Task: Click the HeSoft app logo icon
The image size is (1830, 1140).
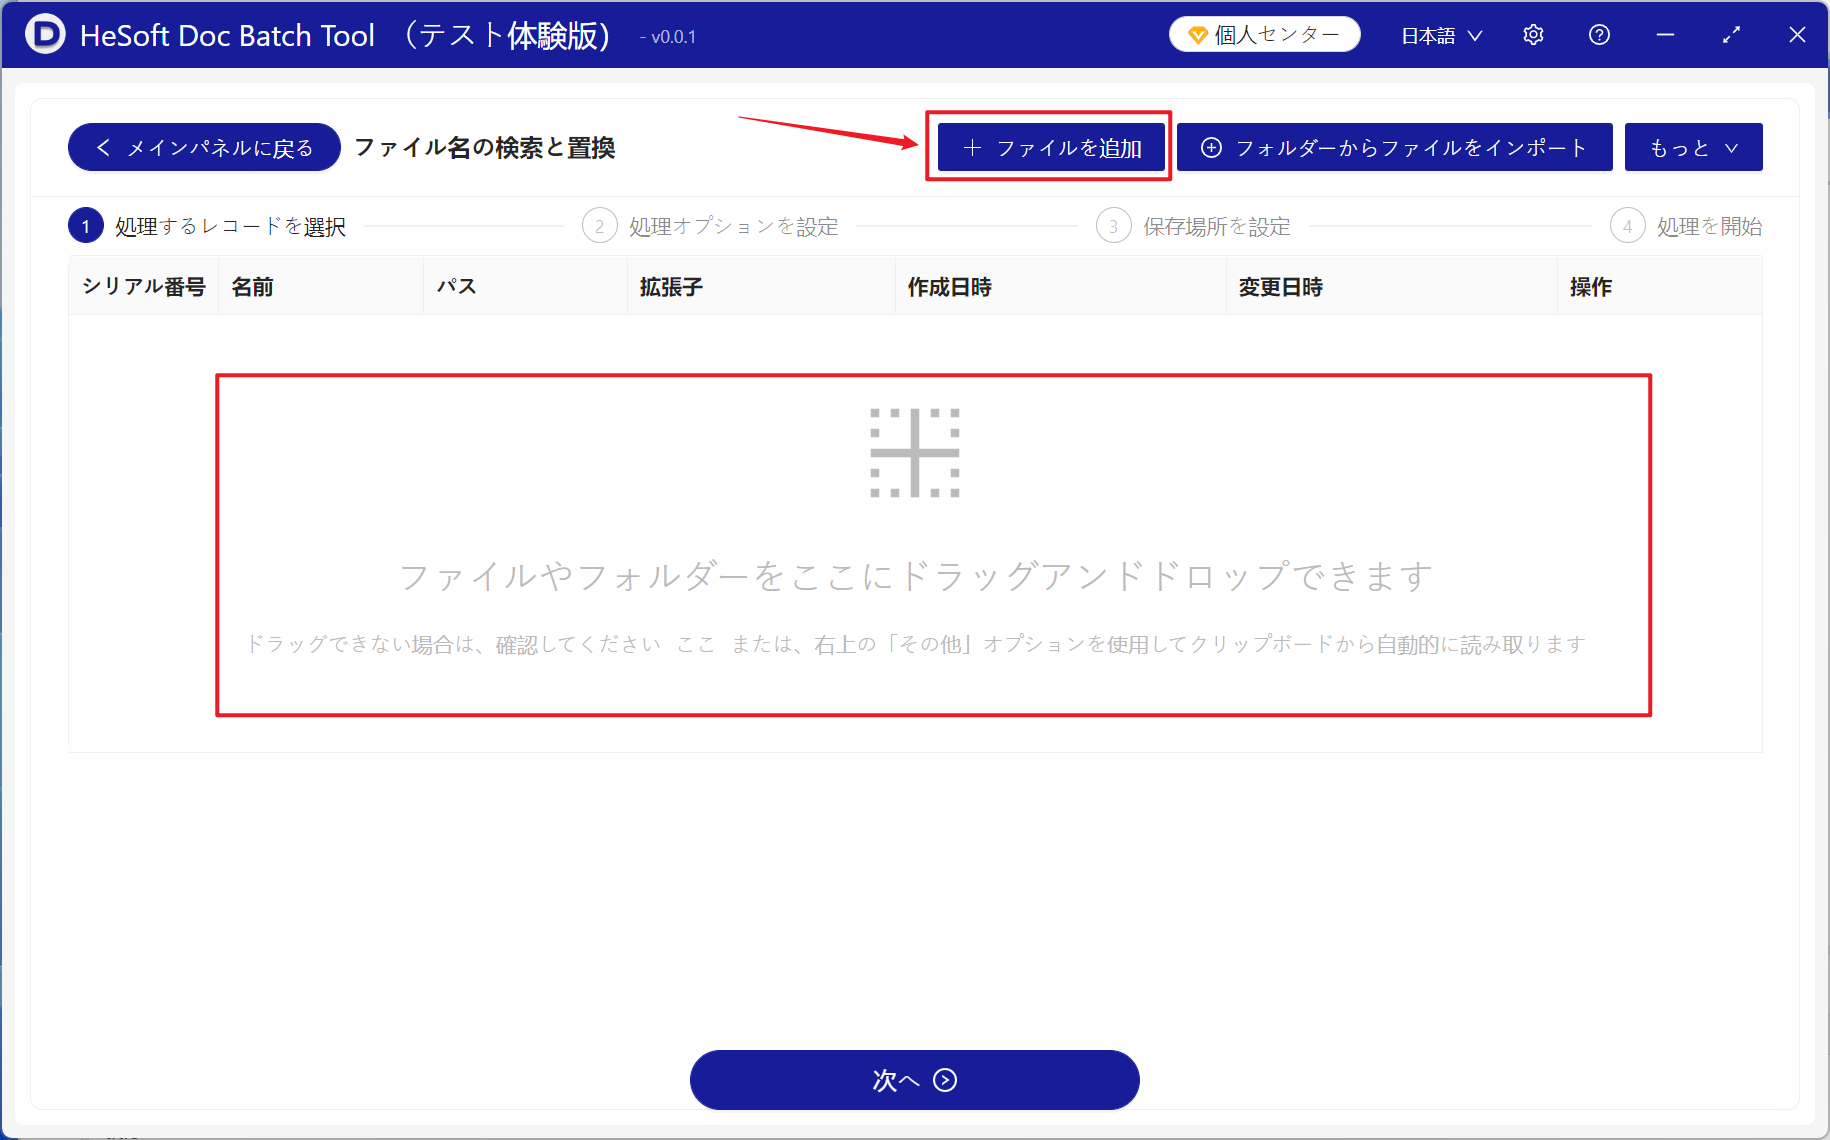Action: [x=45, y=35]
